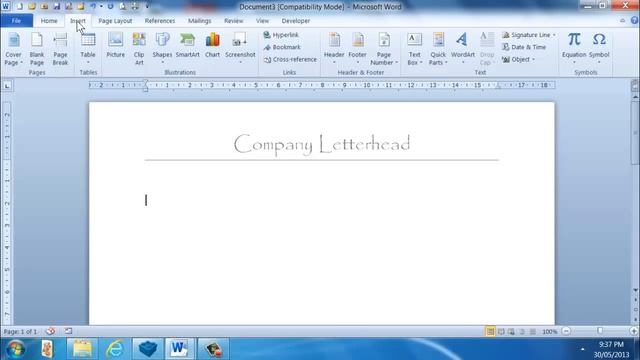Open the Screenshot tool
The image size is (640, 360).
point(240,48)
